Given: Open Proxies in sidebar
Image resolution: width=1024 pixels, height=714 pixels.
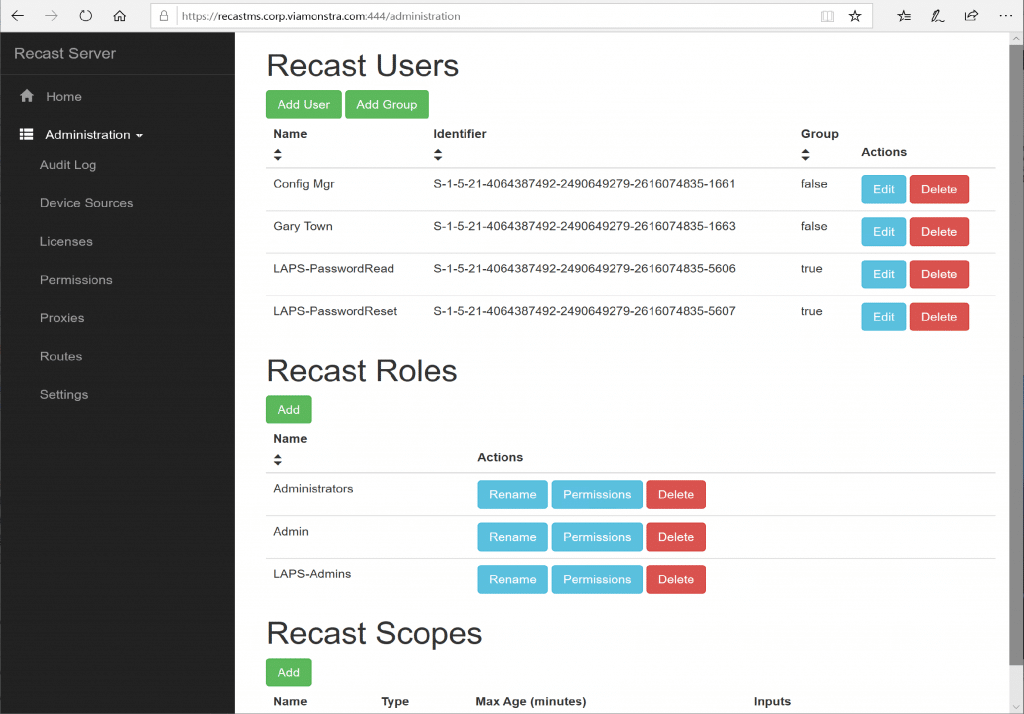Looking at the screenshot, I should (62, 318).
